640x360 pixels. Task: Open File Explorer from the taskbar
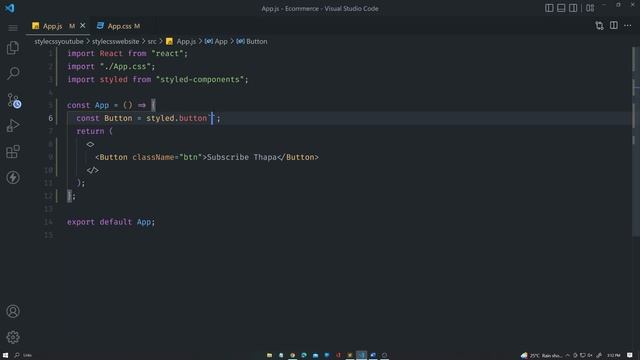(x=269, y=356)
